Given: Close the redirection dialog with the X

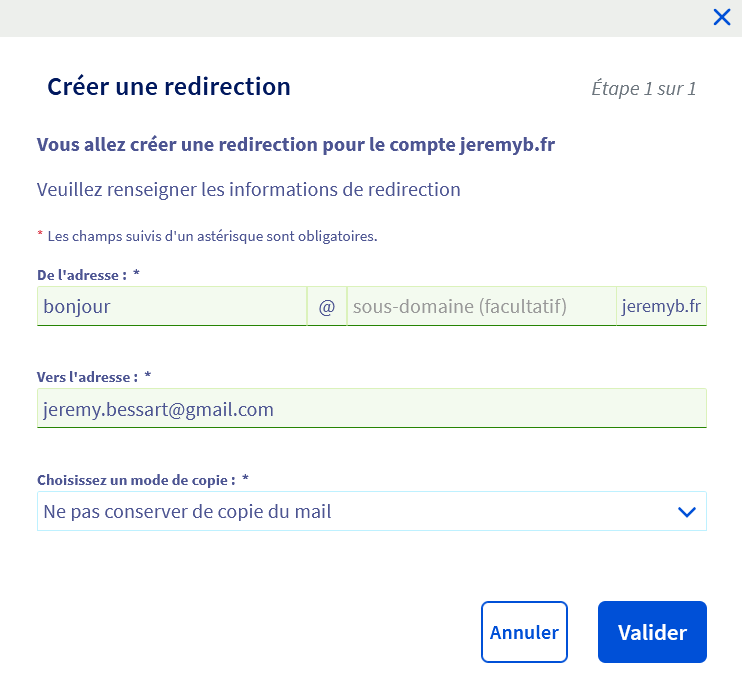Looking at the screenshot, I should point(722,16).
